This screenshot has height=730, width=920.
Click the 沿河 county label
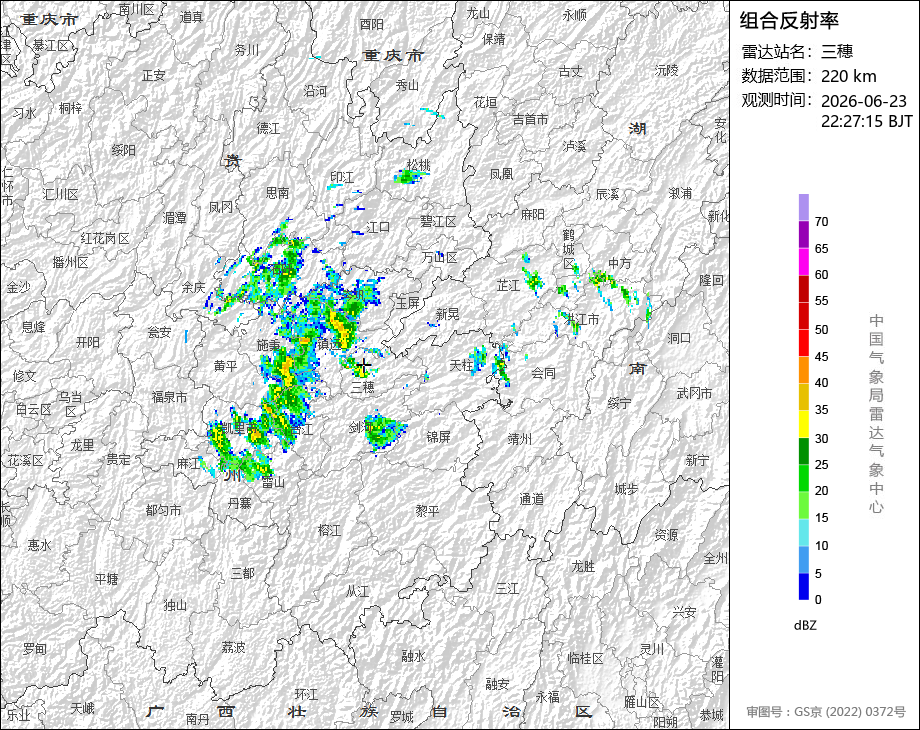pos(315,91)
